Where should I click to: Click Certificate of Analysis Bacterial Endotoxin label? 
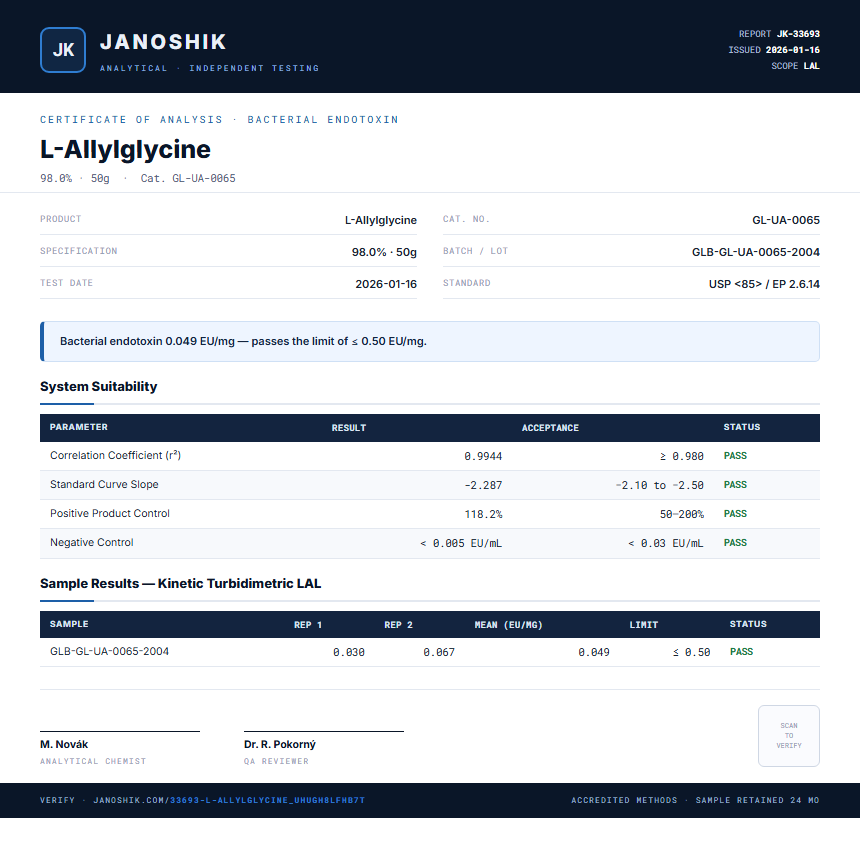[x=219, y=120]
